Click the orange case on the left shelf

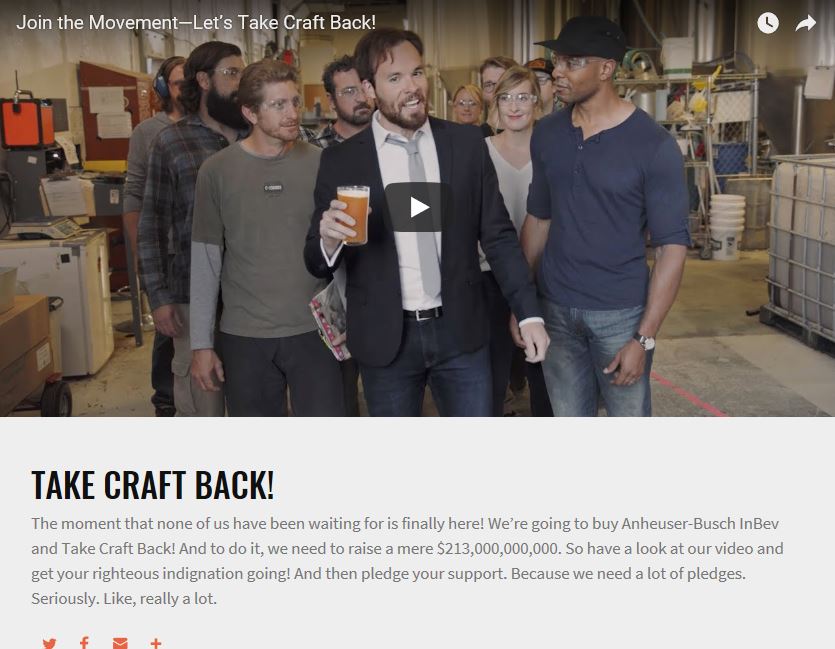coord(27,122)
